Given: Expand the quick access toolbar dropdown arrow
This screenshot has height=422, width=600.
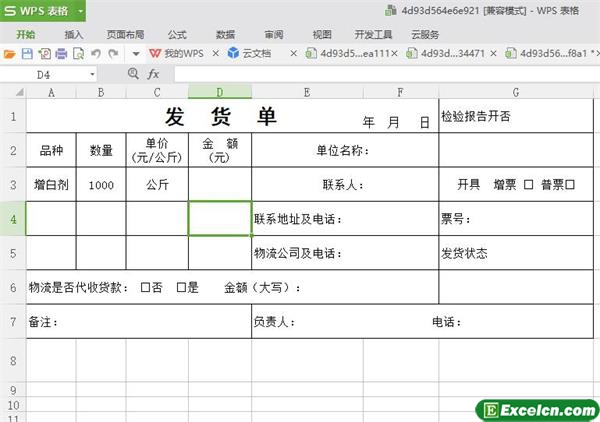Looking at the screenshot, I should 136,54.
